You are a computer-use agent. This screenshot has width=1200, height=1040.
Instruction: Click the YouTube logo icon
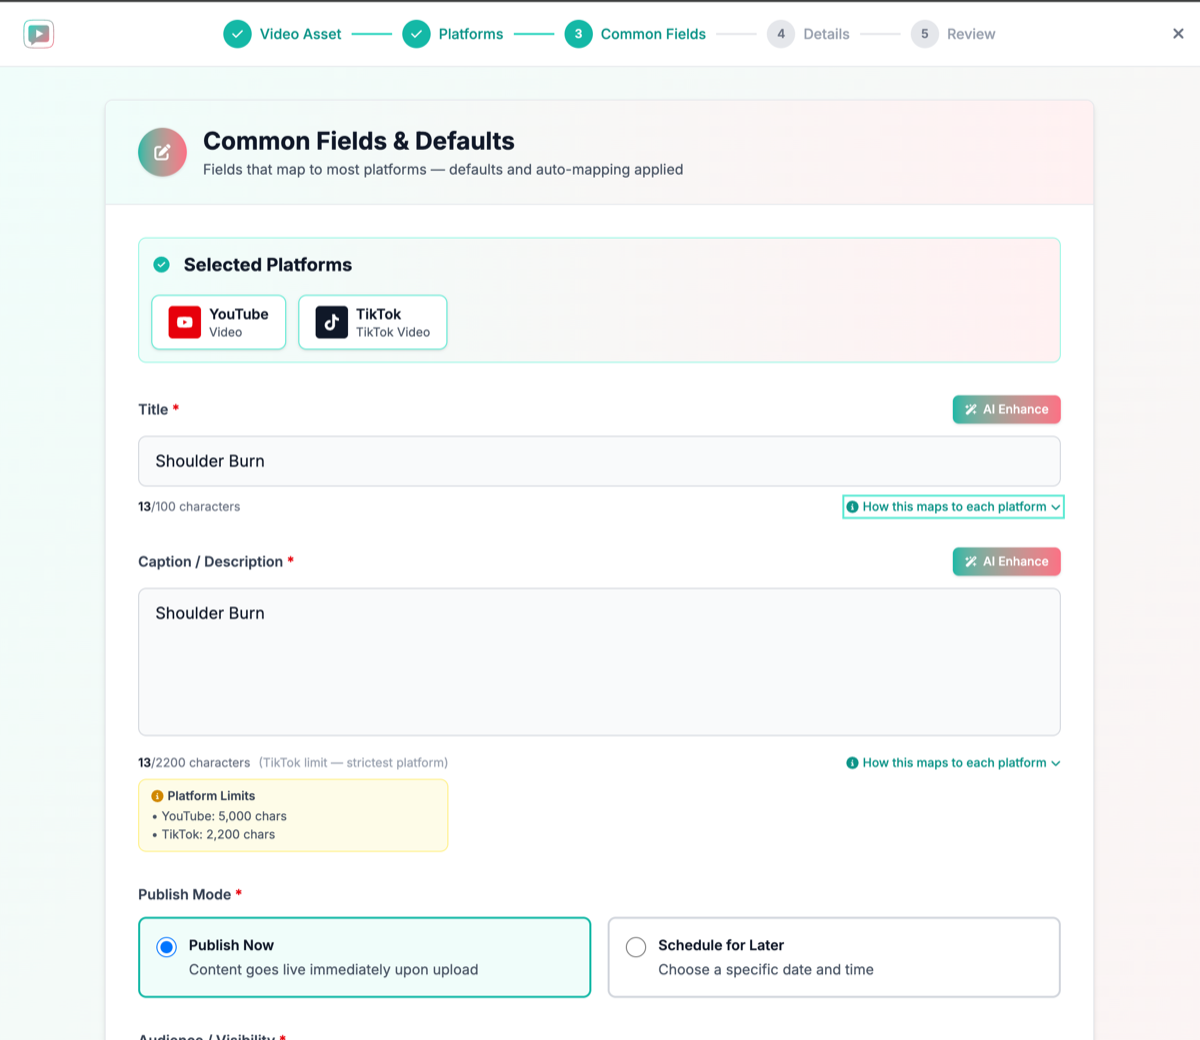coord(184,322)
